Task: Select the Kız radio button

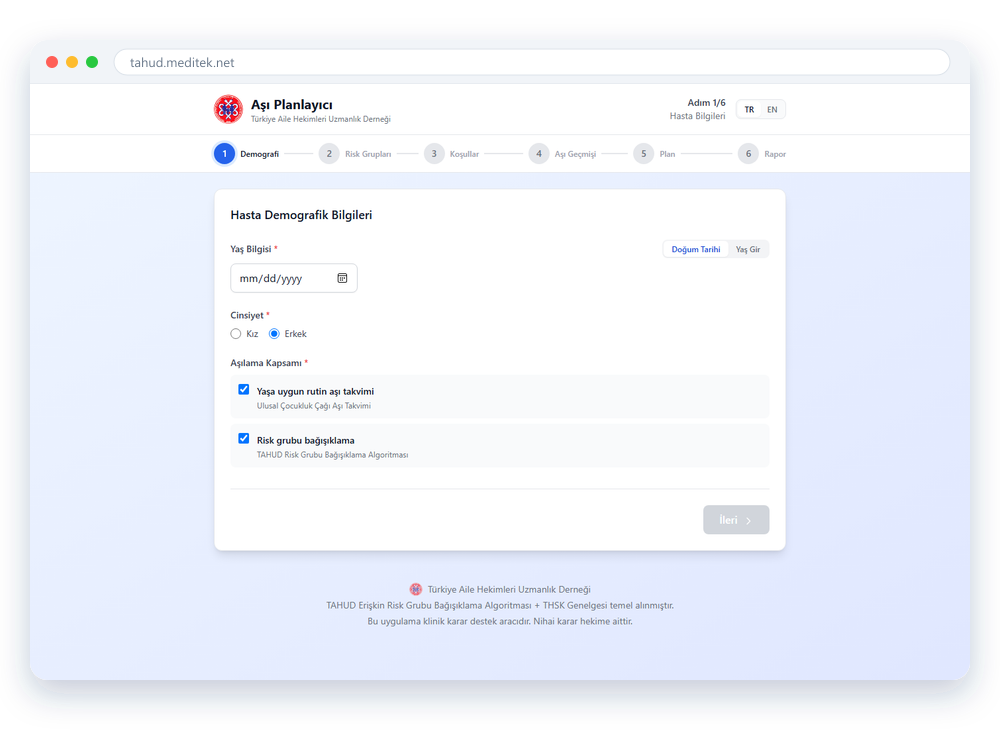Action: 236,334
